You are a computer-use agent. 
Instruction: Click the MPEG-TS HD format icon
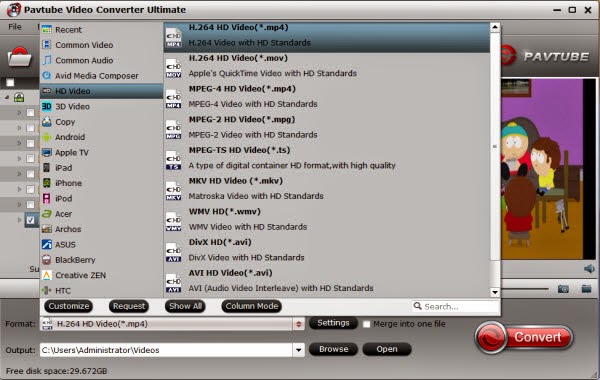pos(173,160)
